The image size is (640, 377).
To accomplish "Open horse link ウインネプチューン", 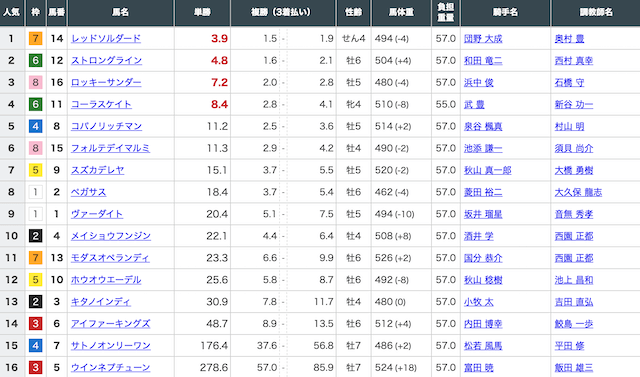I will point(110,368).
